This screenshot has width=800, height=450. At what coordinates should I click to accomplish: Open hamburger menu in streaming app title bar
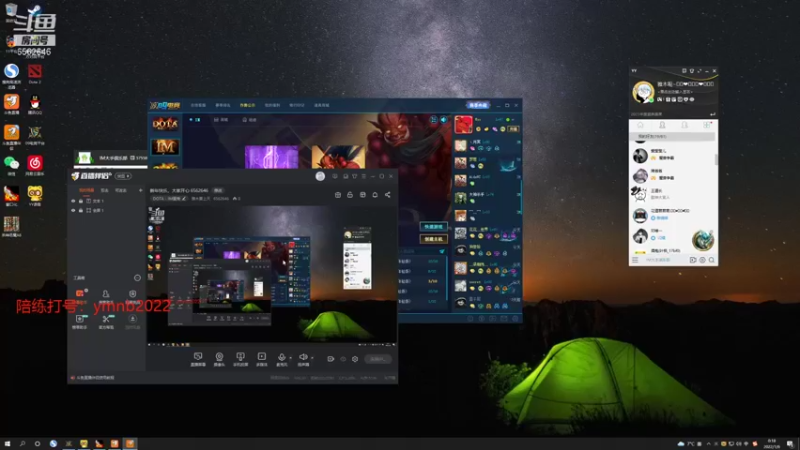click(x=364, y=176)
